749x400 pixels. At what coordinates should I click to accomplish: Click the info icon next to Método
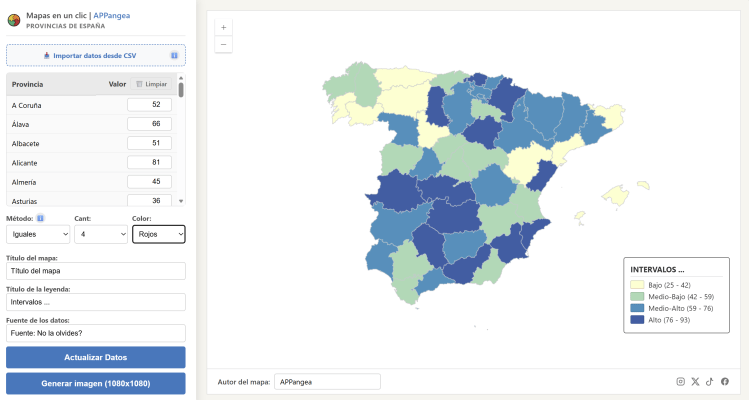pos(41,218)
